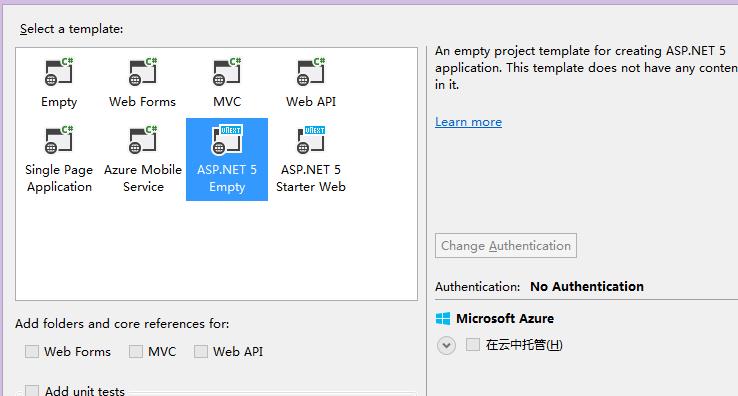Select Azure Mobile Service template icon
The width and height of the screenshot is (738, 396).
pyautogui.click(x=143, y=139)
